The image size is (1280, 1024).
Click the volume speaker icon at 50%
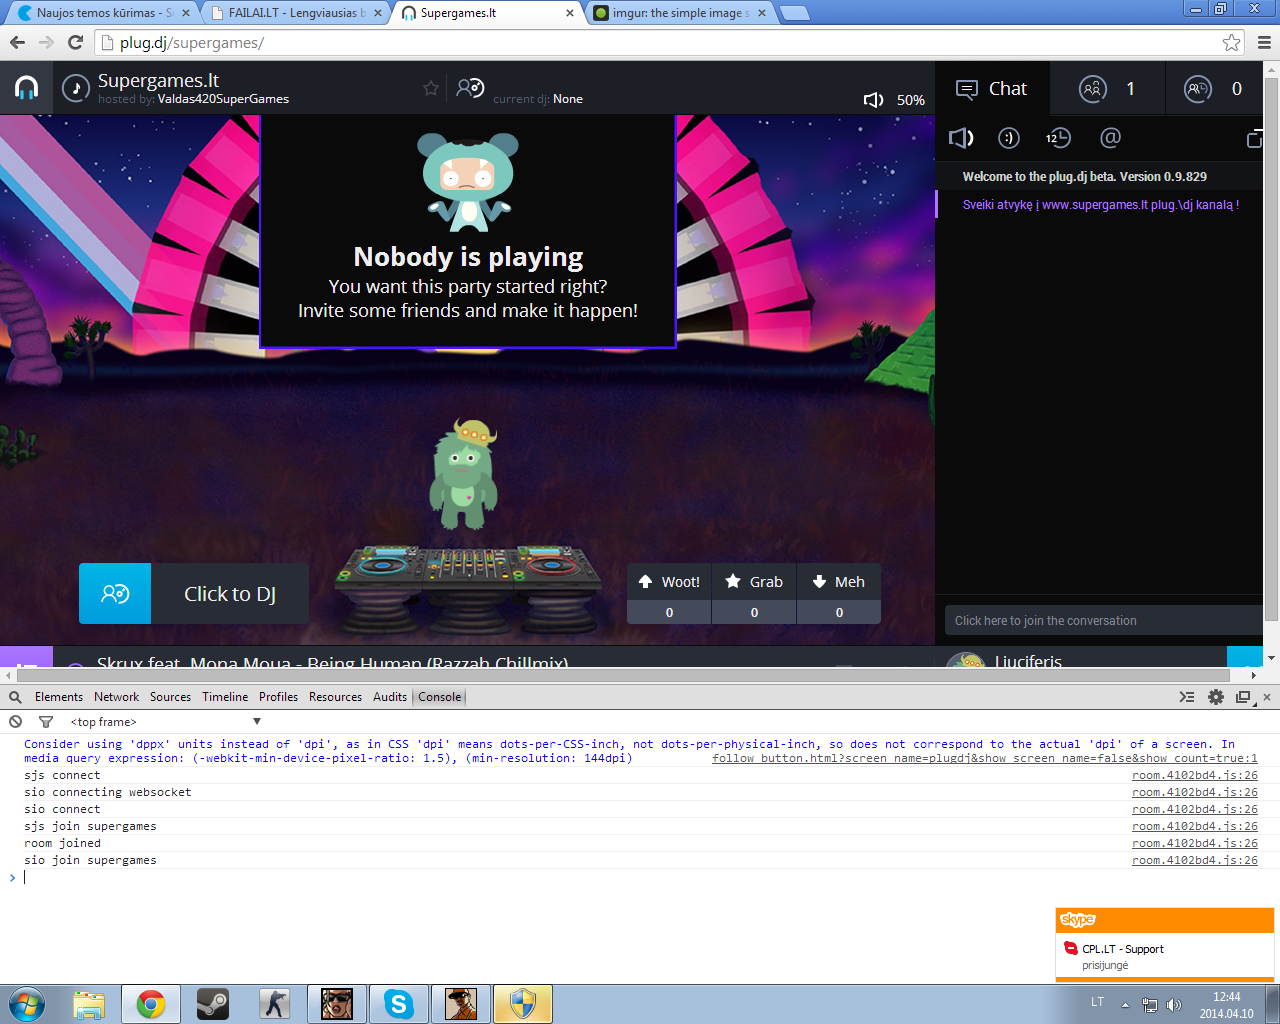click(873, 100)
